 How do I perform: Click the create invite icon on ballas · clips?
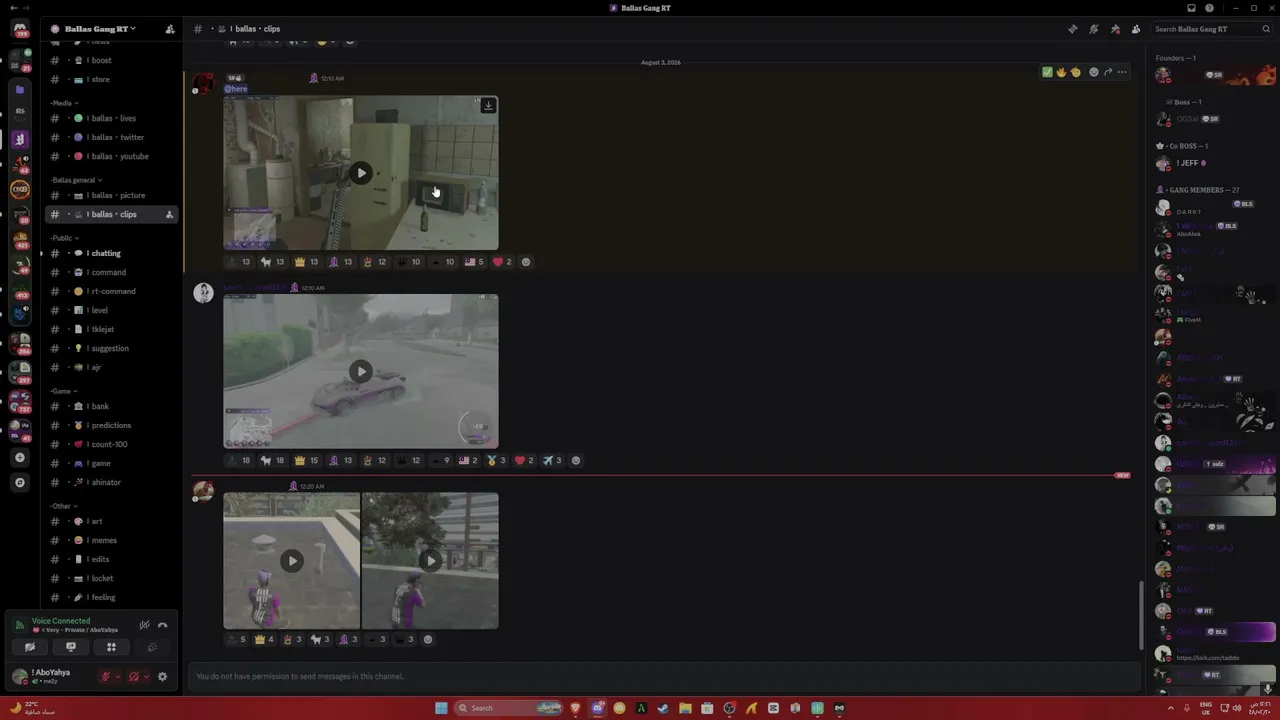(x=169, y=215)
